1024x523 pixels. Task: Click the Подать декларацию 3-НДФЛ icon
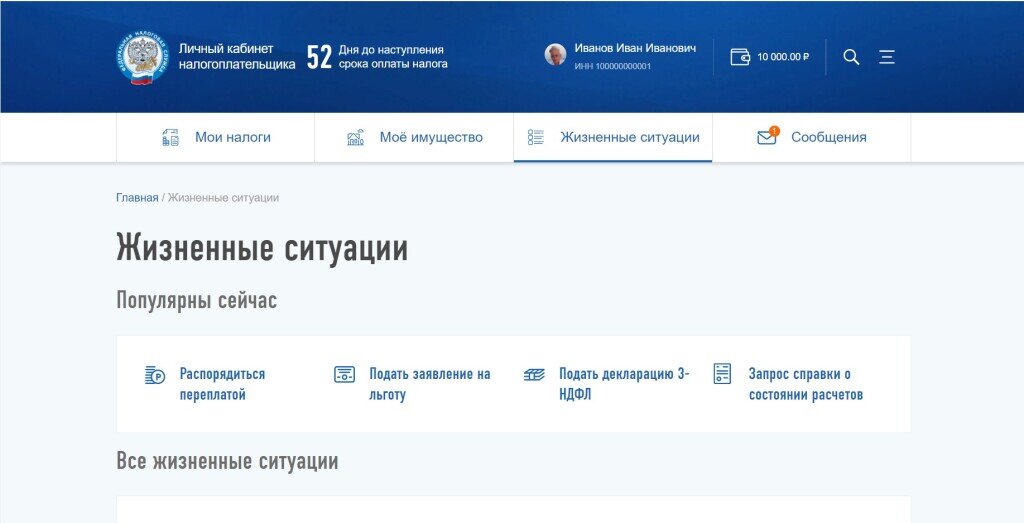[534, 375]
